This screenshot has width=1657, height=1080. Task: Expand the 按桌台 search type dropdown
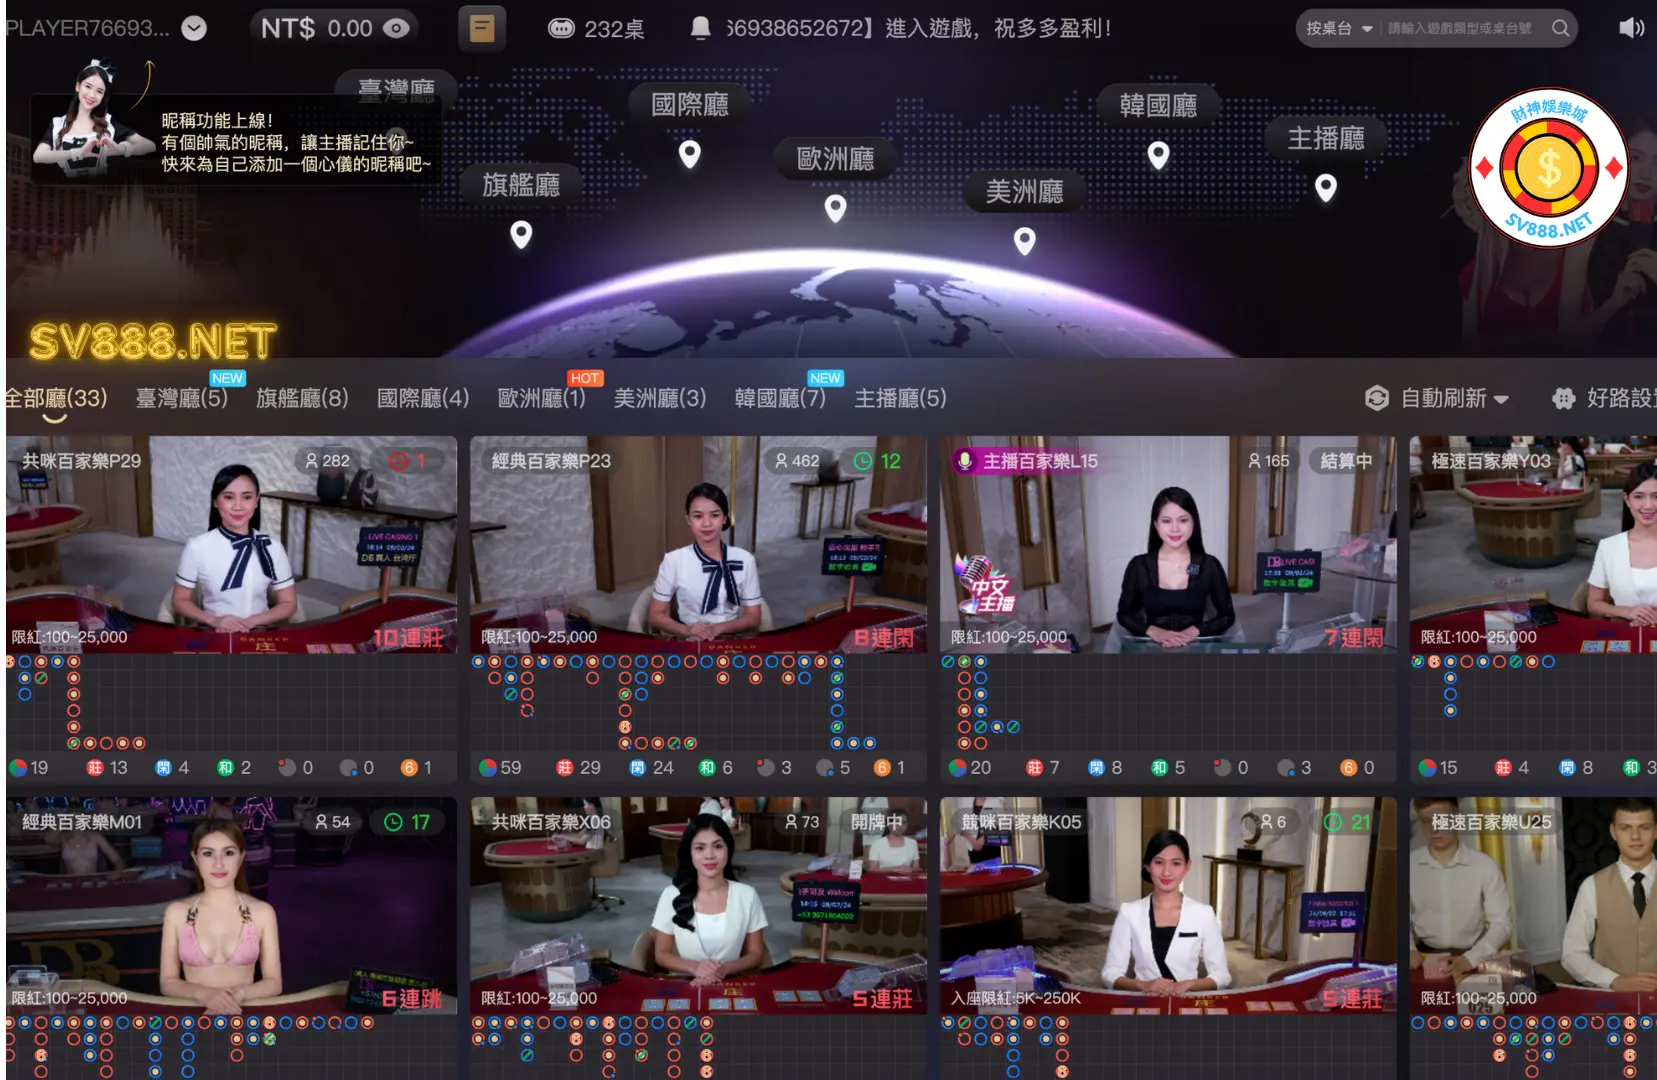pyautogui.click(x=1339, y=28)
